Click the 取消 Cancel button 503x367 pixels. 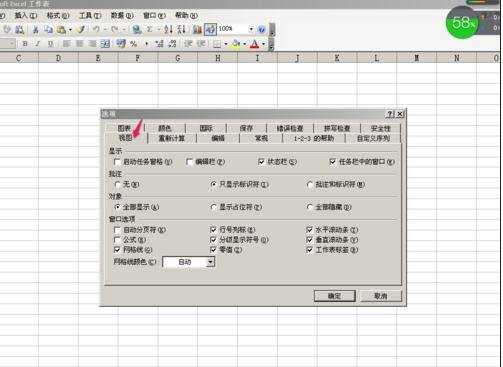pyautogui.click(x=381, y=296)
